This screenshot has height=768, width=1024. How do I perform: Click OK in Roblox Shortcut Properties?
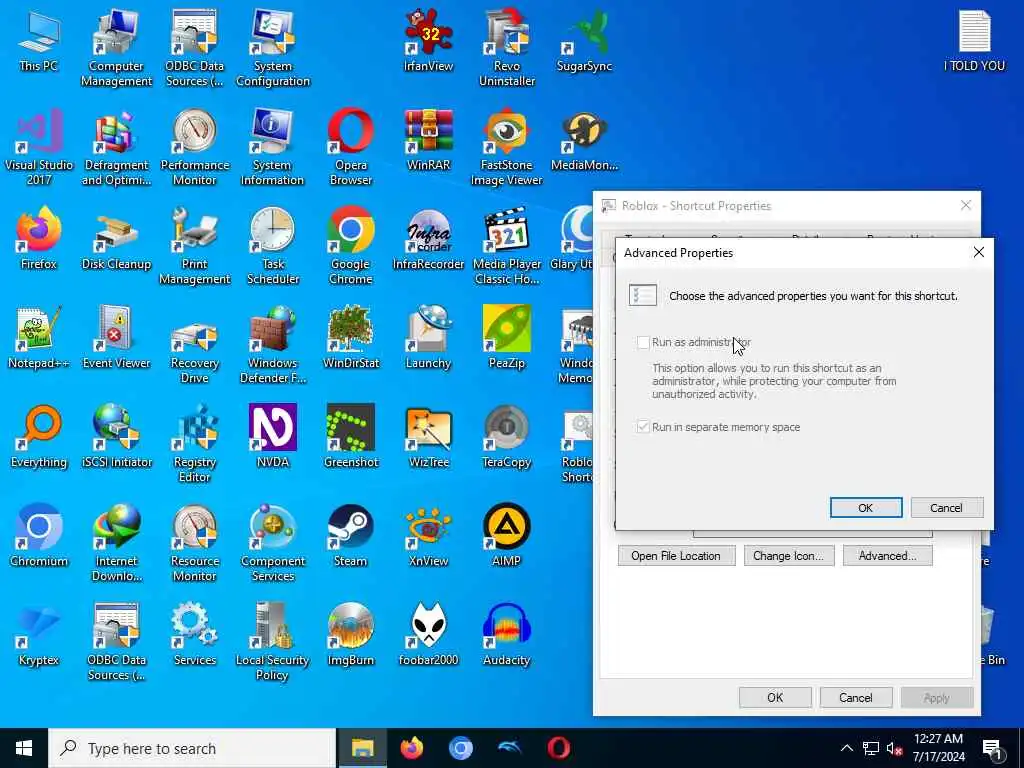click(x=775, y=697)
